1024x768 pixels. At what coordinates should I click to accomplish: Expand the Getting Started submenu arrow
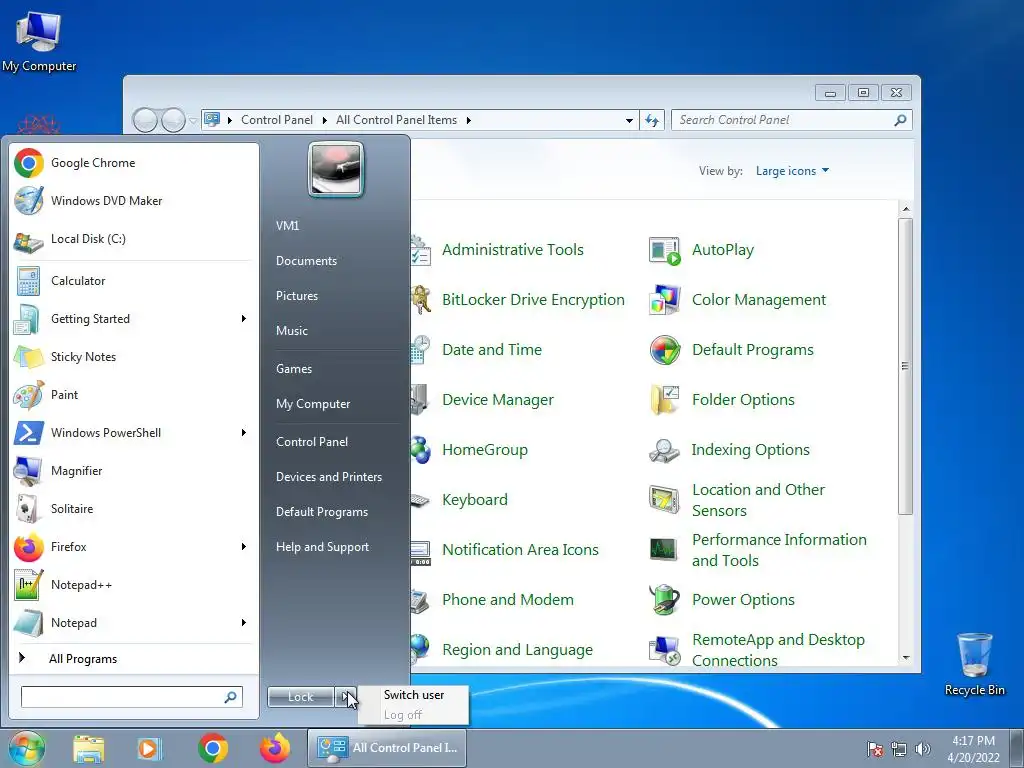244,319
